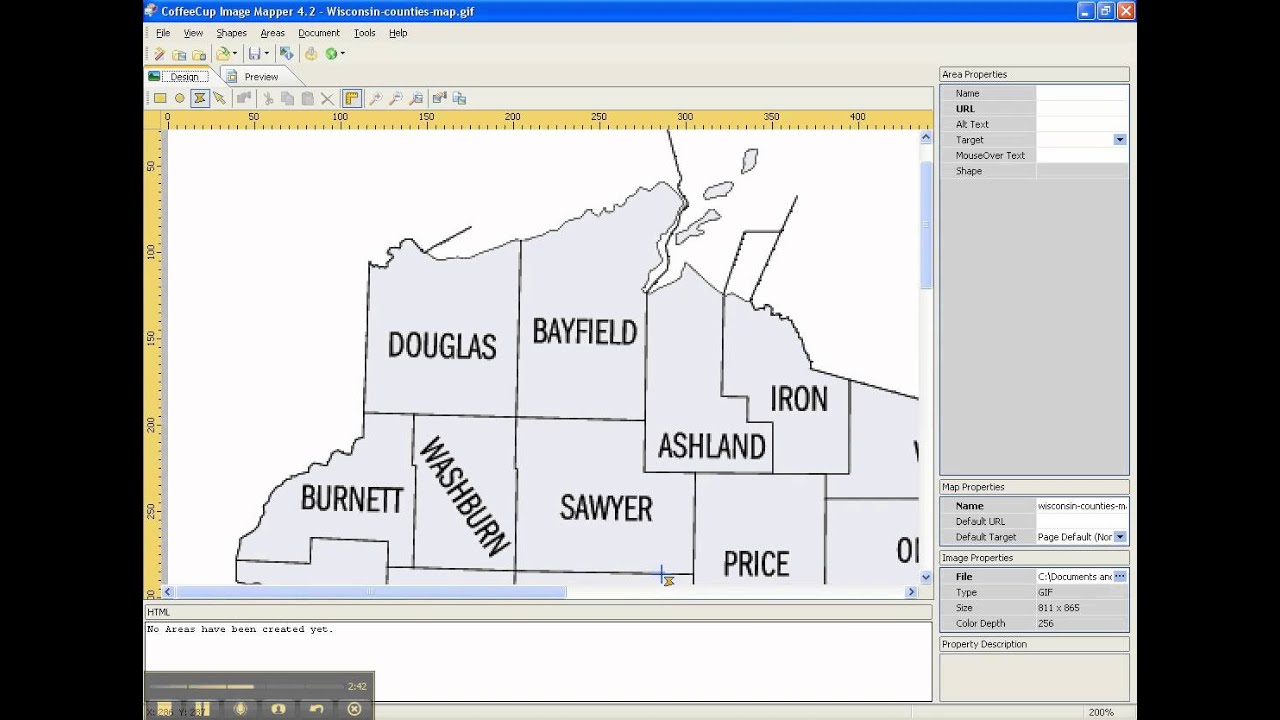Screen dimensions: 1280x720
Task: Click the X delete icon in toolbar
Action: pos(327,98)
